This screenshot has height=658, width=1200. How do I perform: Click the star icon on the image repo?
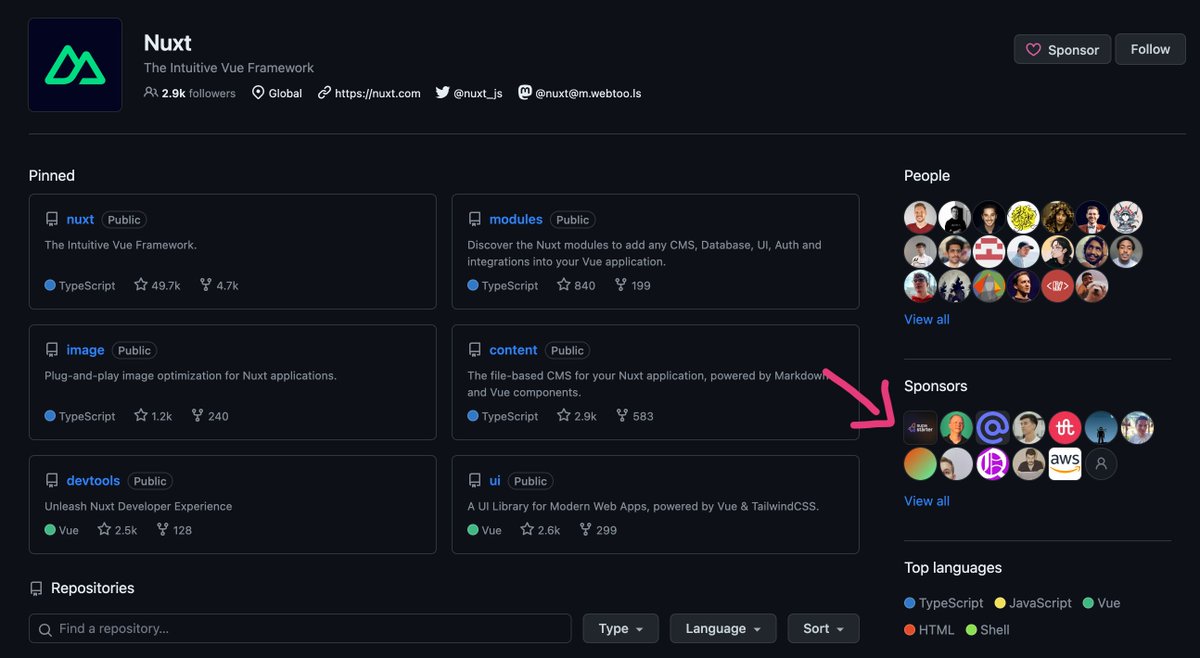click(x=141, y=416)
